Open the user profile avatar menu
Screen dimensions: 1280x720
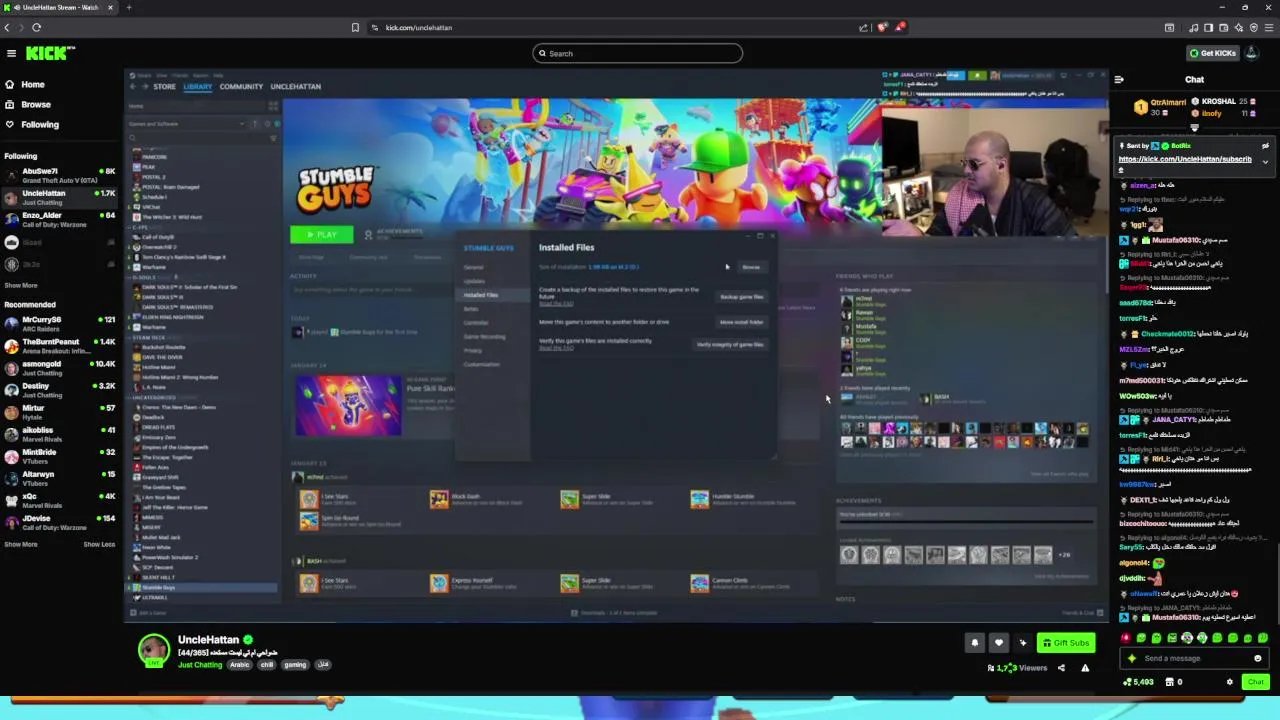(x=1252, y=53)
